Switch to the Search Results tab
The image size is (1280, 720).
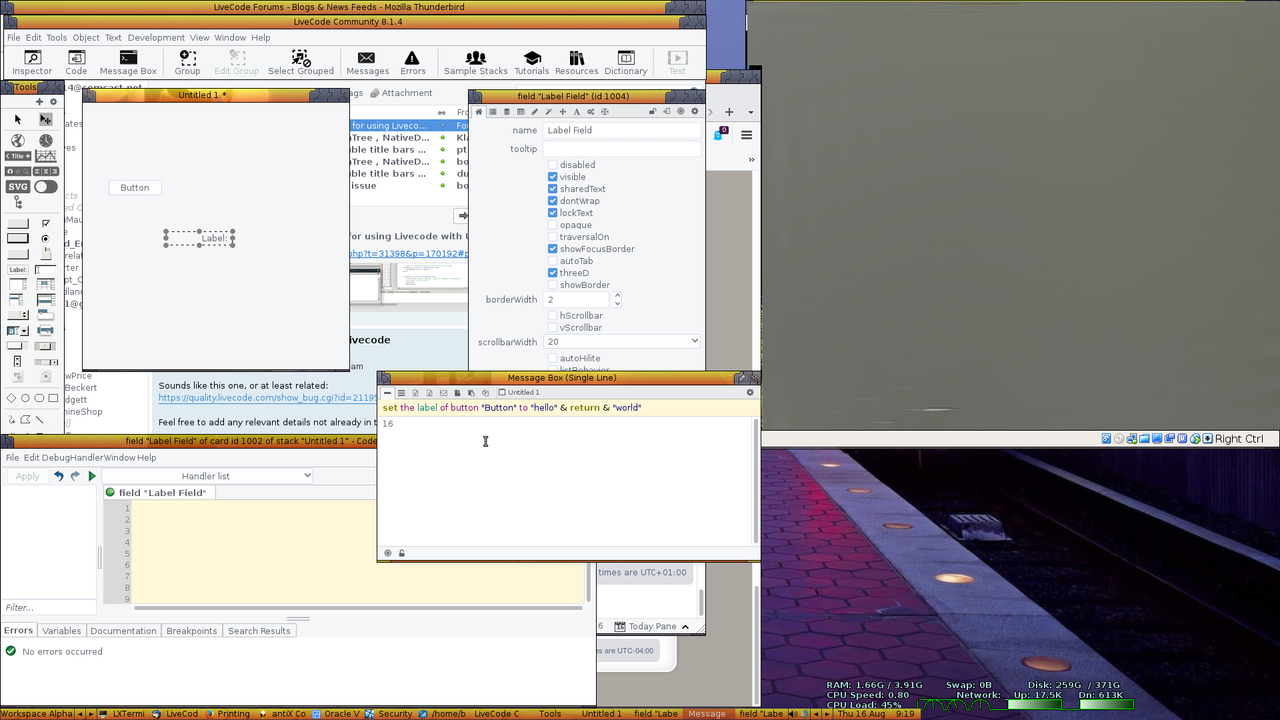click(259, 631)
